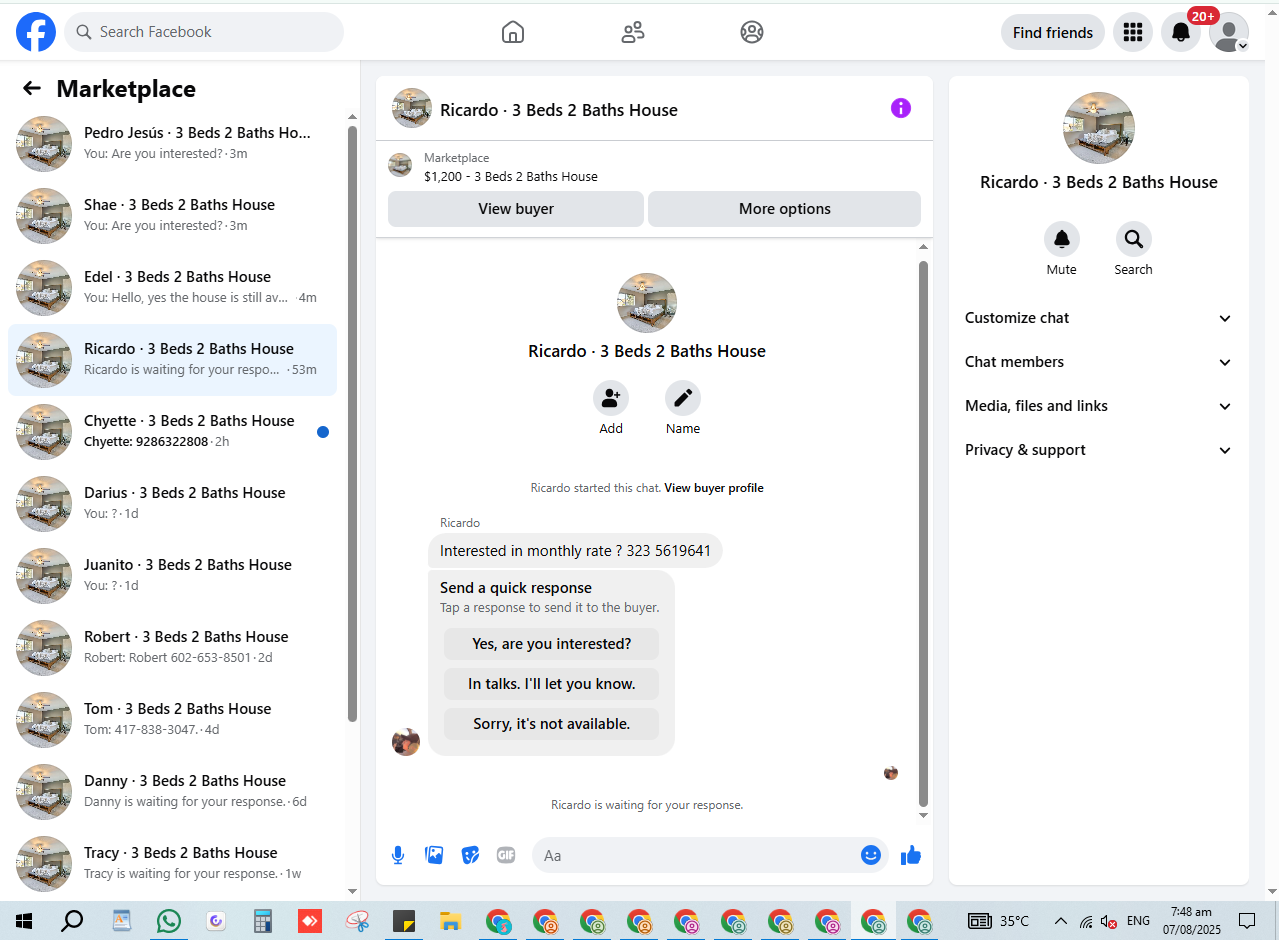
Task: Open the Calculator taskbar icon
Action: point(263,921)
